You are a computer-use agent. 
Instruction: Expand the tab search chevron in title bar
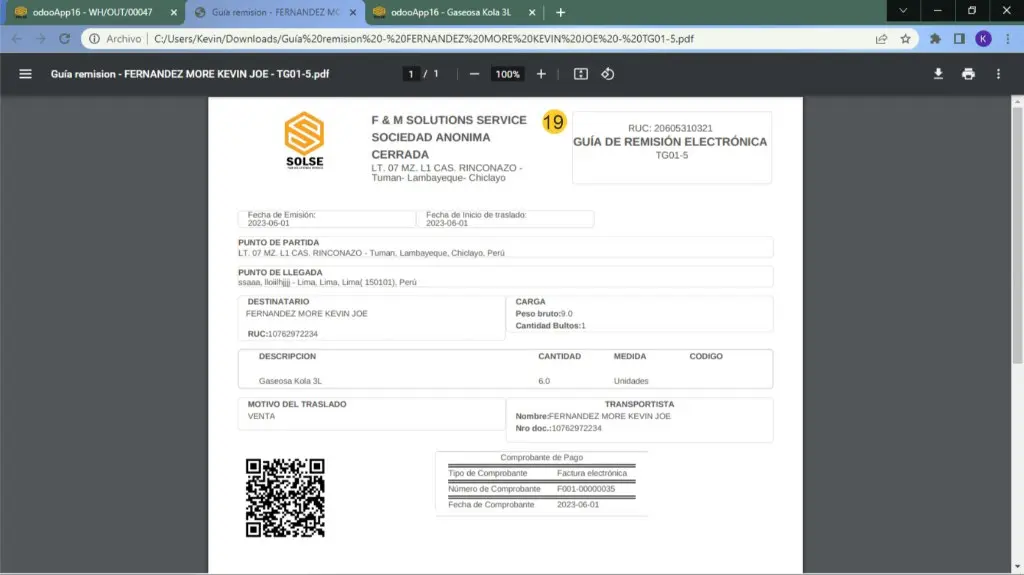[903, 11]
